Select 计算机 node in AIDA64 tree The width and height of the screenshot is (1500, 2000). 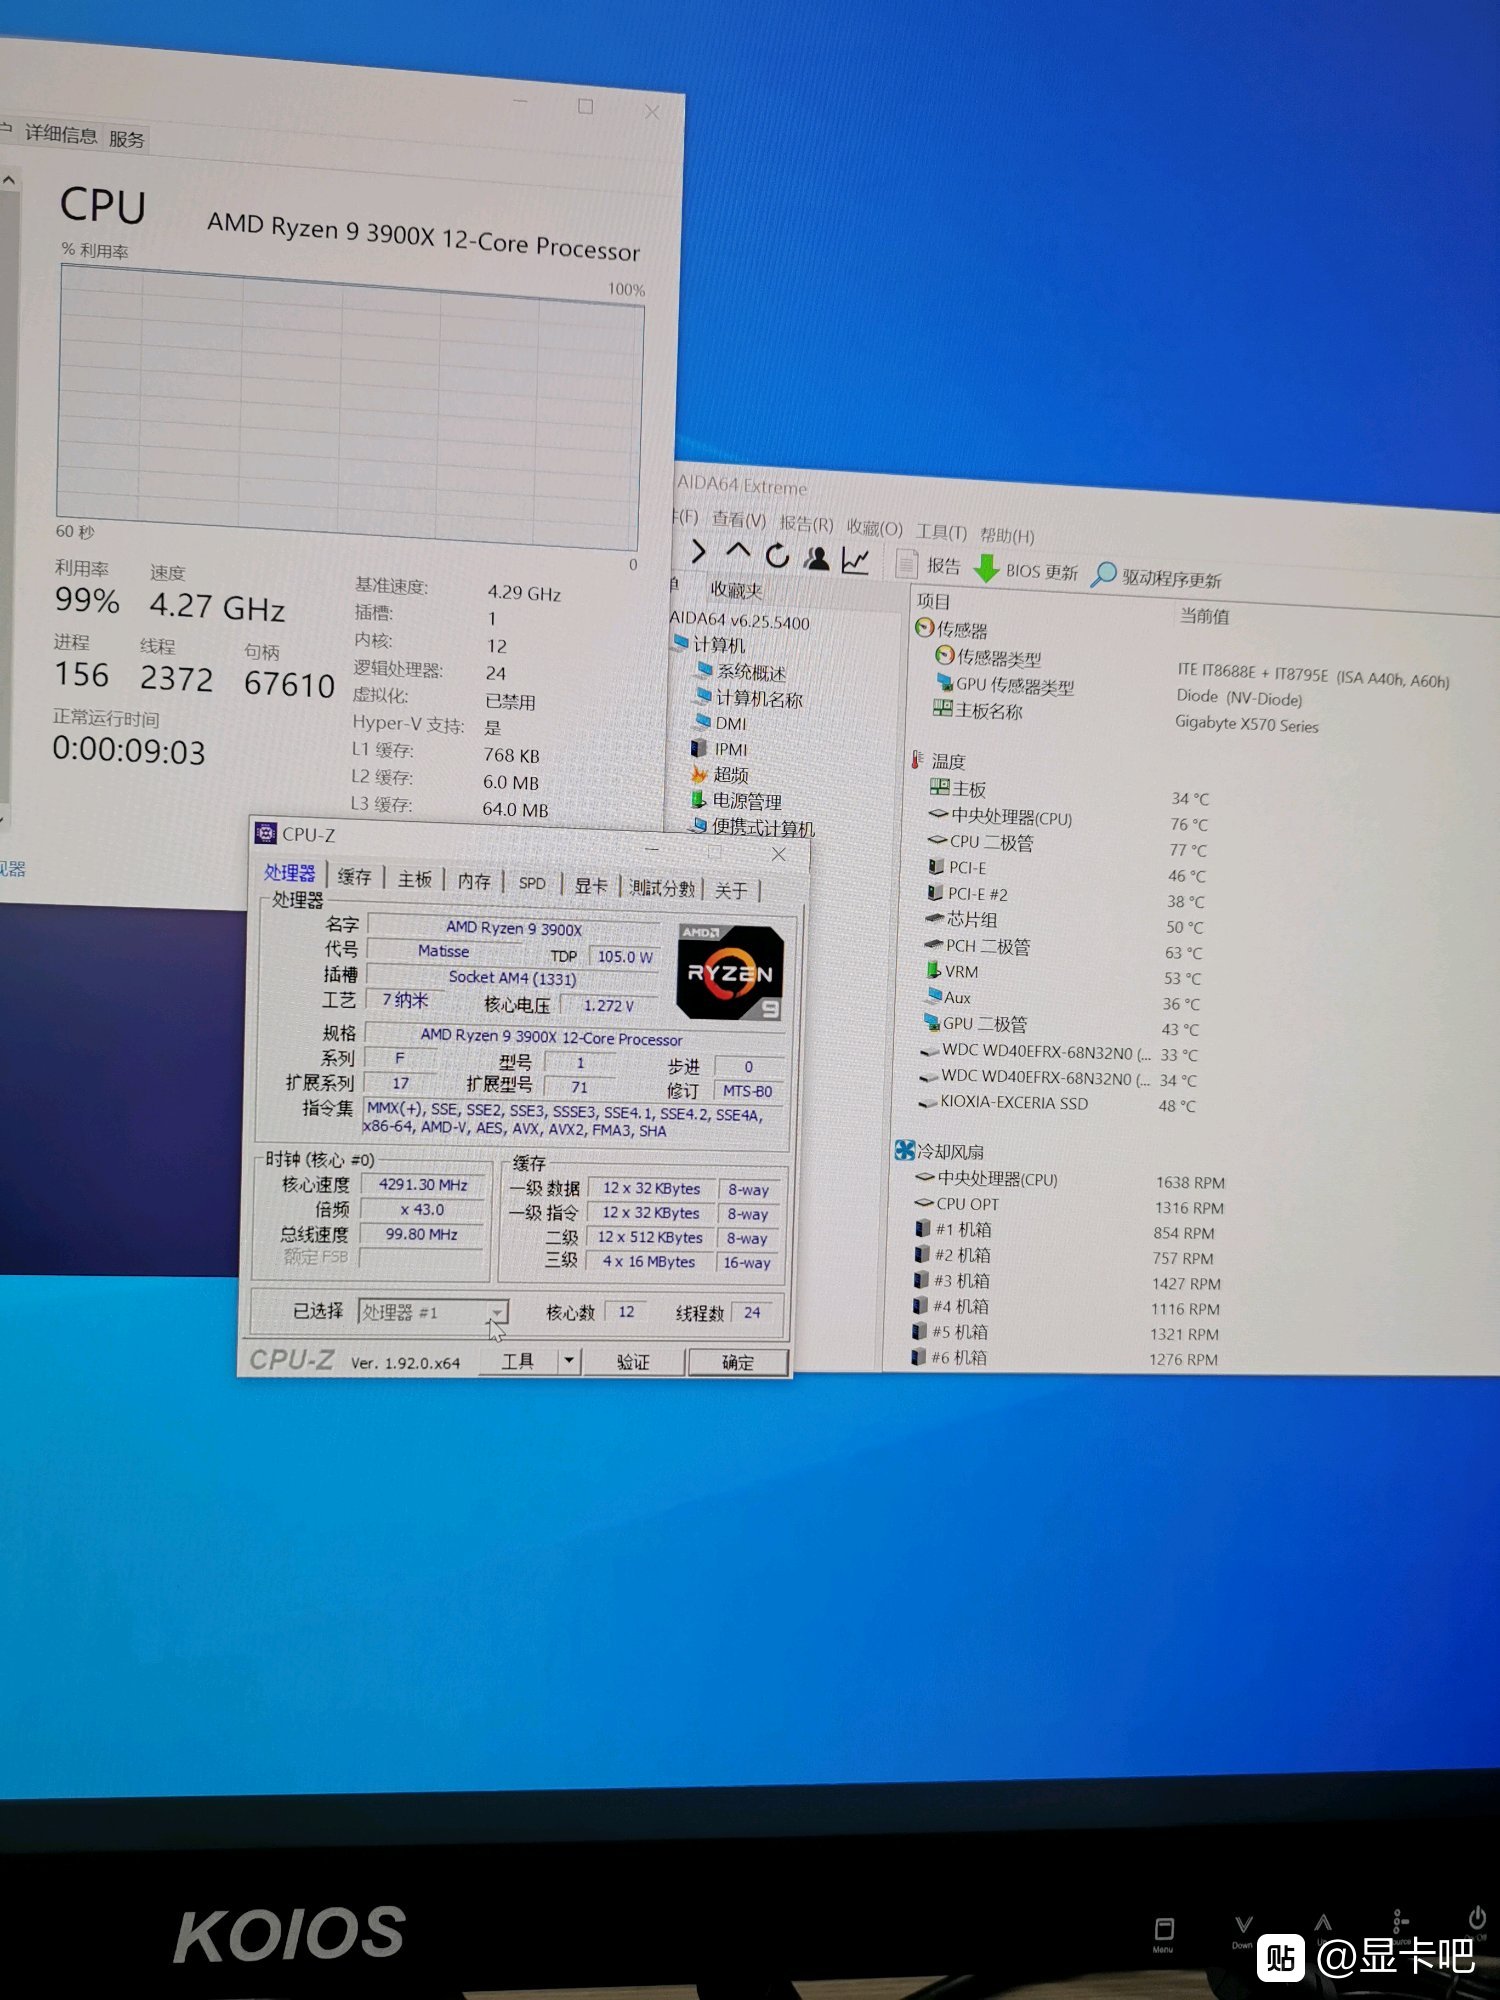click(x=709, y=644)
